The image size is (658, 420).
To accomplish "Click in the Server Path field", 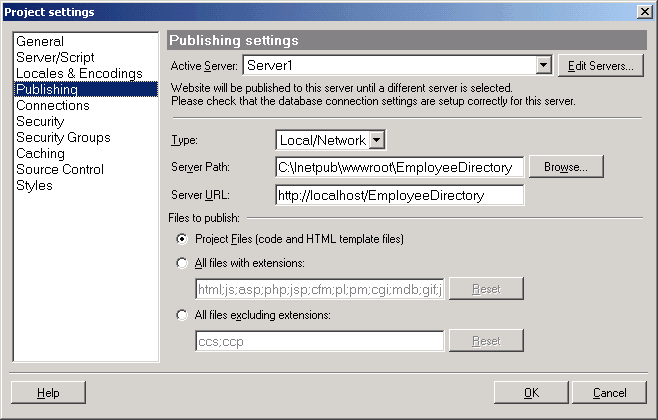I will [399, 167].
